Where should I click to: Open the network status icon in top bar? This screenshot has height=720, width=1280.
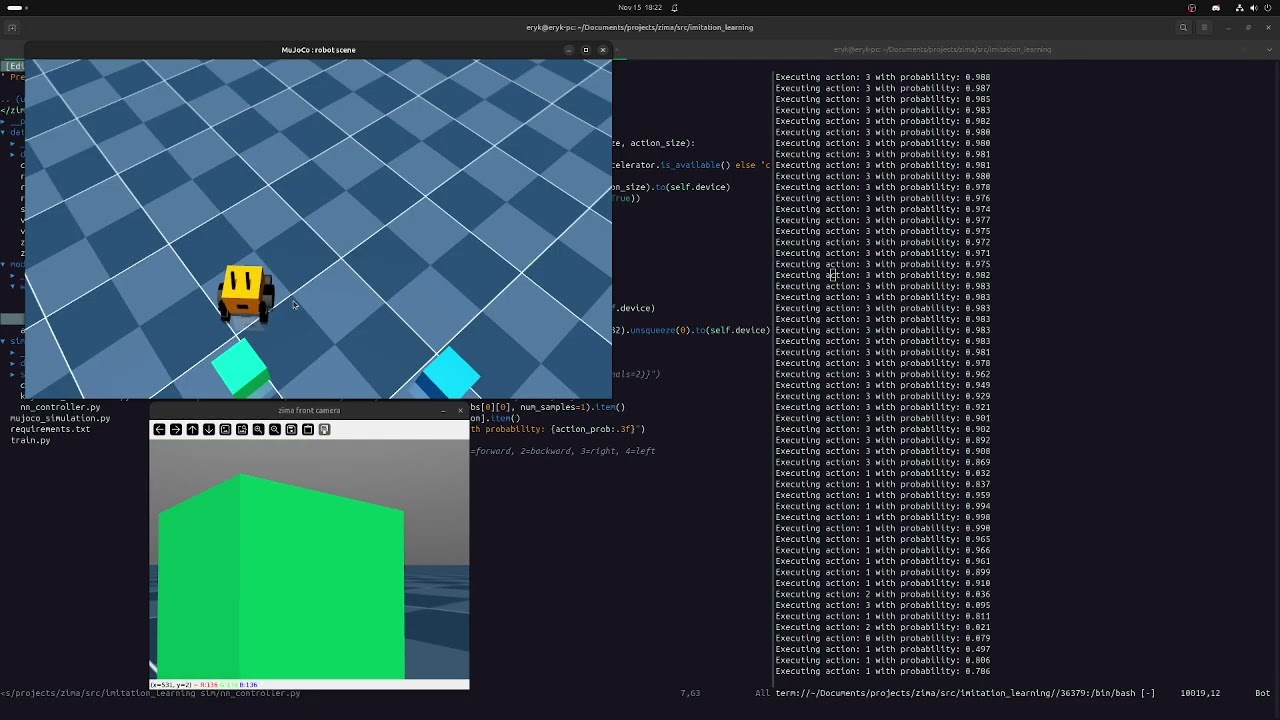coord(1240,7)
